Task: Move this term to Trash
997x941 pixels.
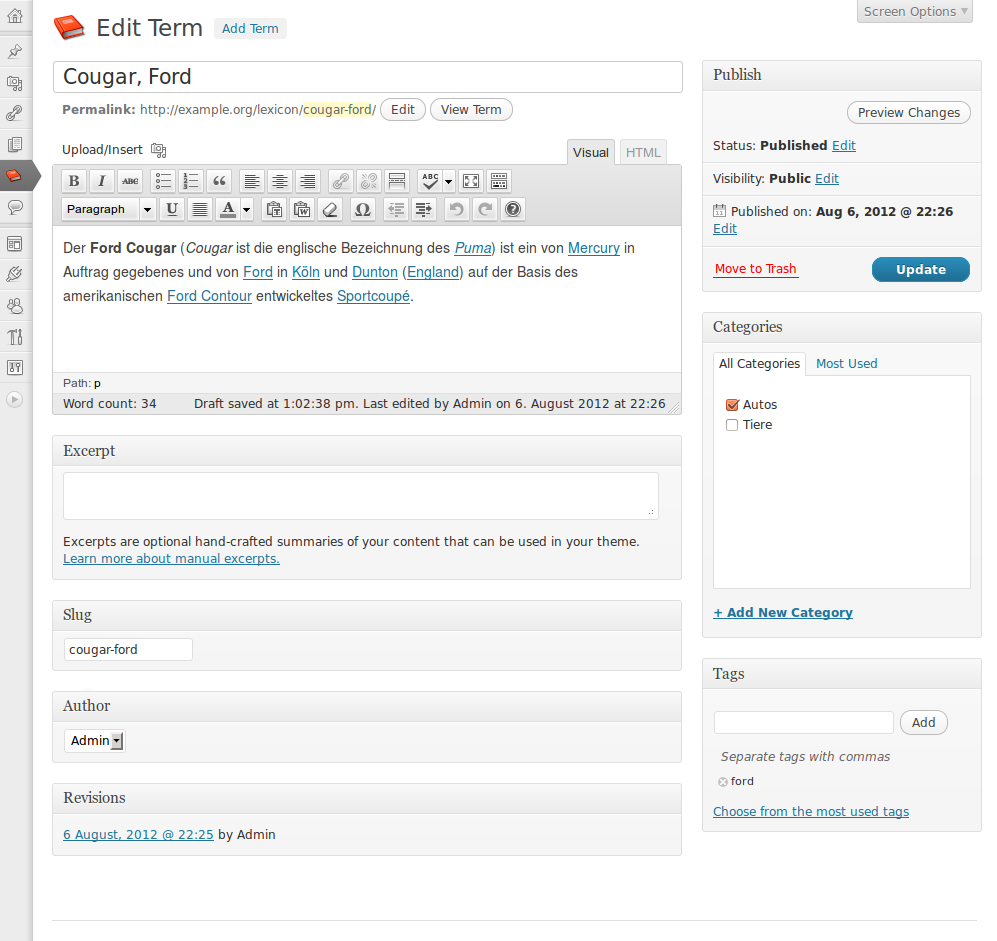Action: [755, 269]
